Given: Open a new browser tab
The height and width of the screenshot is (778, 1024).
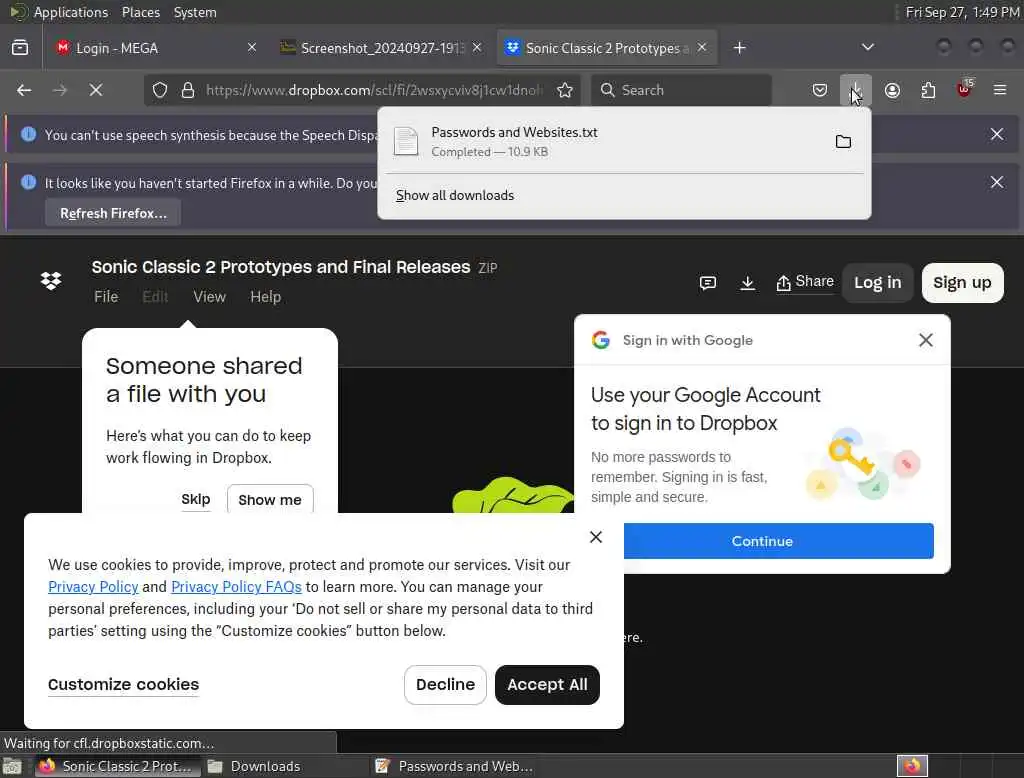Looking at the screenshot, I should pos(739,48).
